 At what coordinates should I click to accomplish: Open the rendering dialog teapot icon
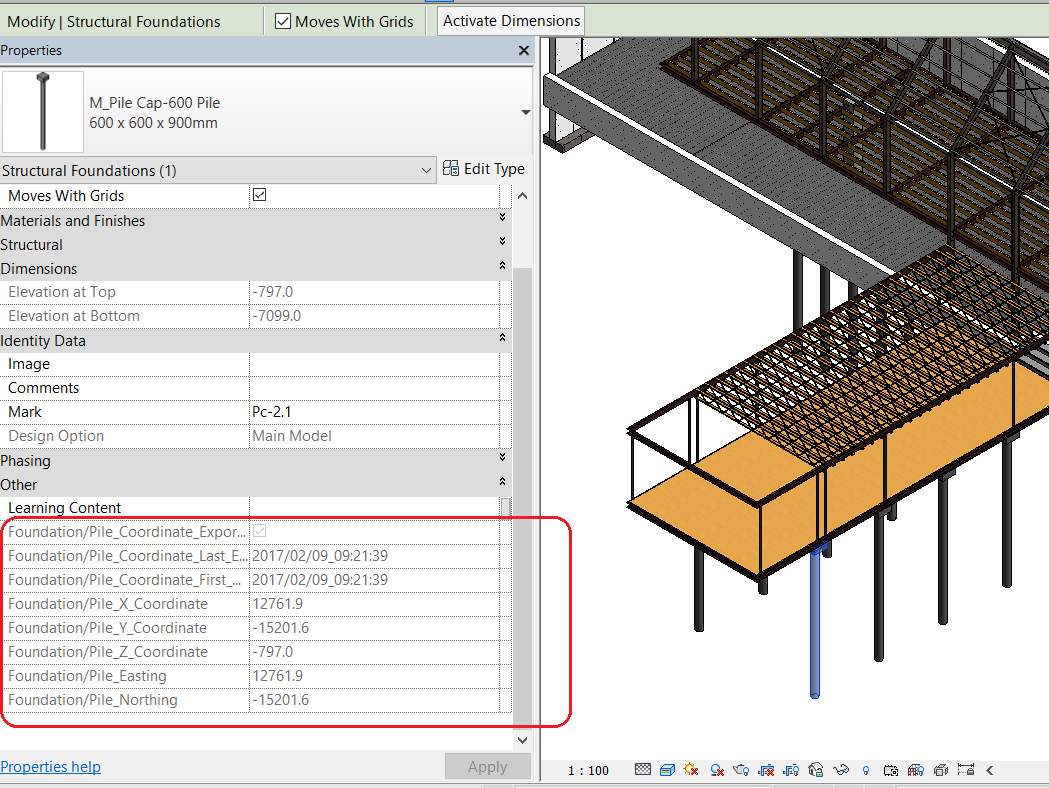(741, 770)
